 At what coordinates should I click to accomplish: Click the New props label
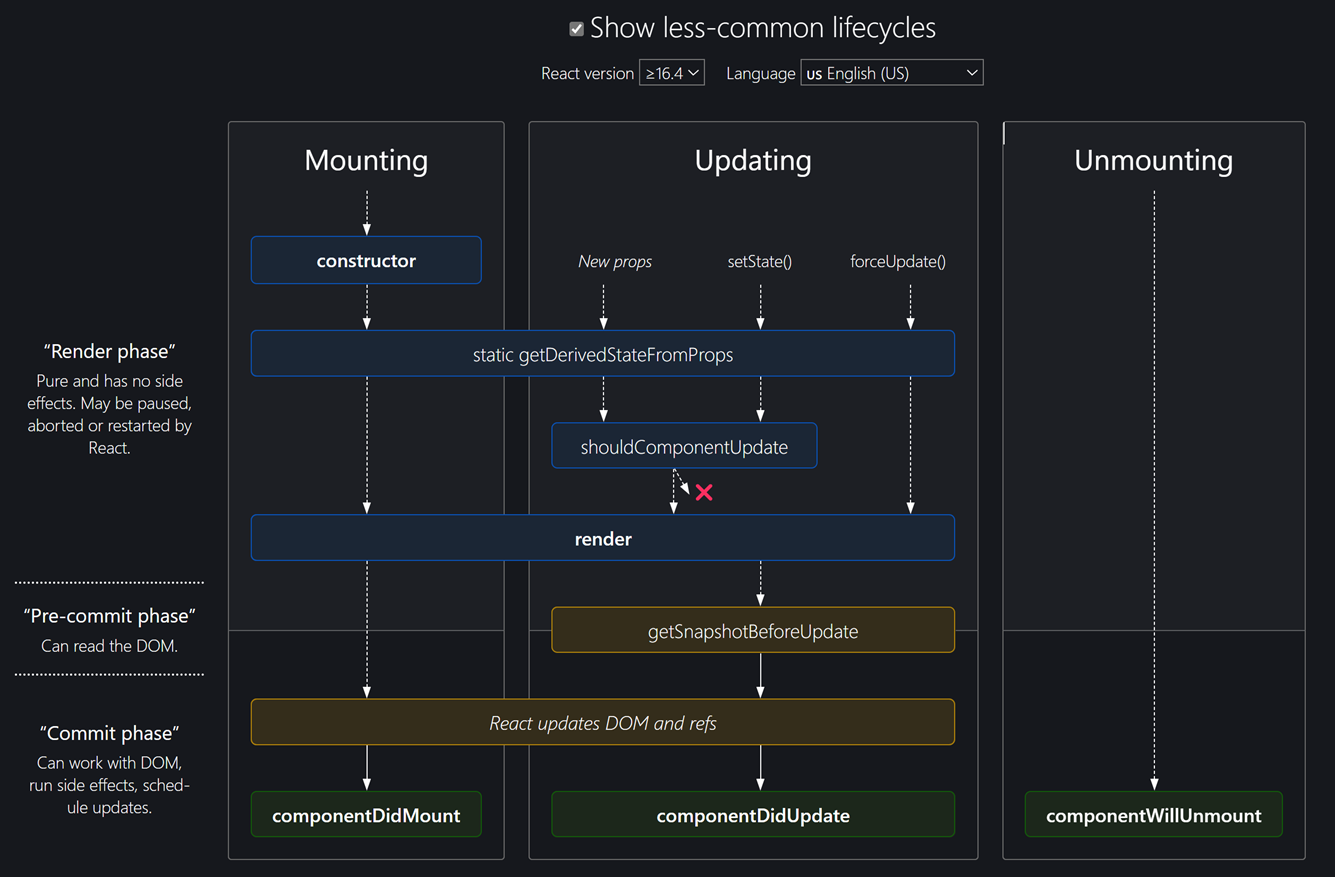615,261
